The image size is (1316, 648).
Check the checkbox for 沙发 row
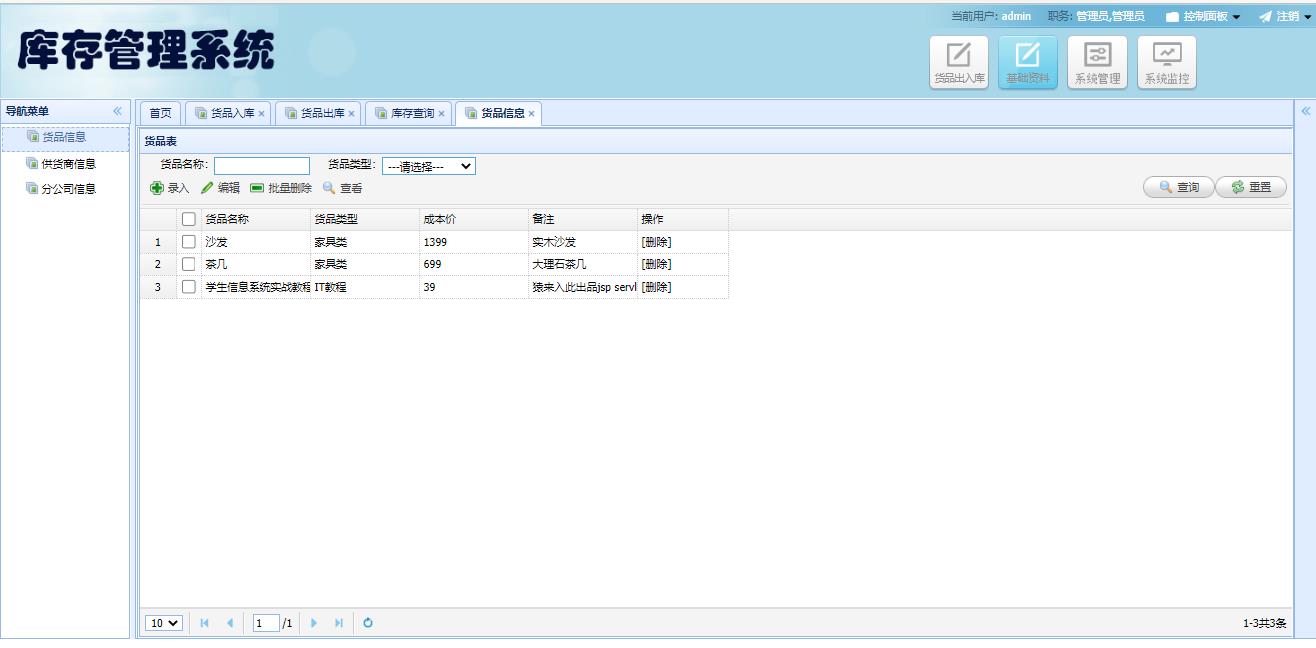(x=188, y=242)
